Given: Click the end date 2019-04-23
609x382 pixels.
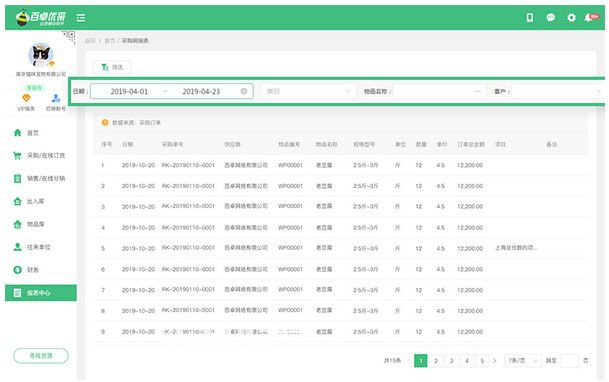Looking at the screenshot, I should point(201,92).
